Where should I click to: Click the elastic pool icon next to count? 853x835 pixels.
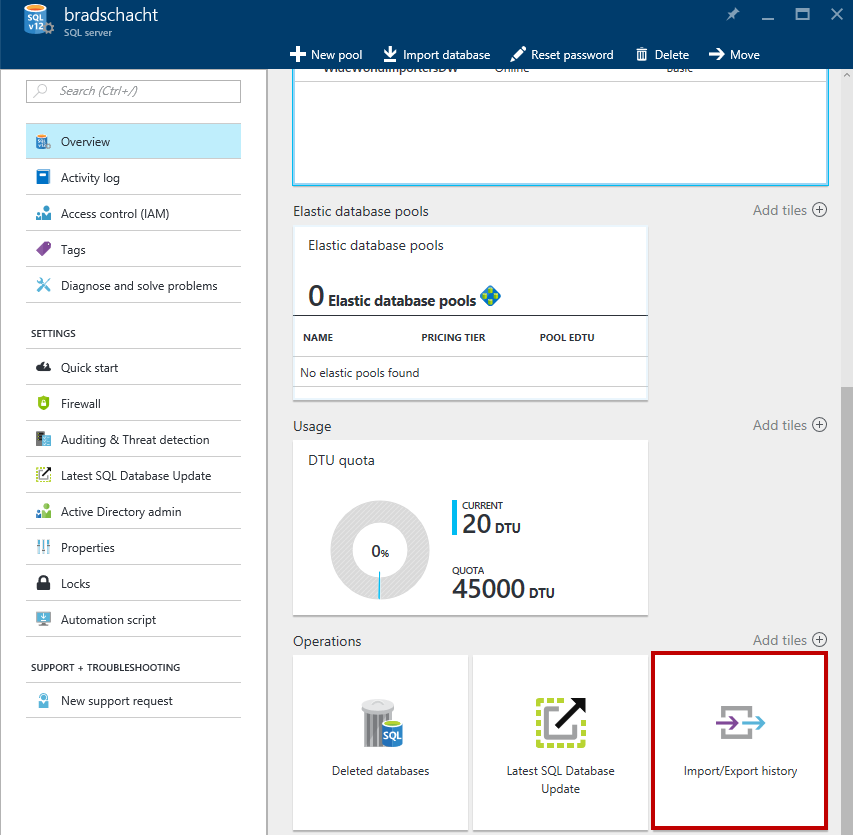click(490, 296)
